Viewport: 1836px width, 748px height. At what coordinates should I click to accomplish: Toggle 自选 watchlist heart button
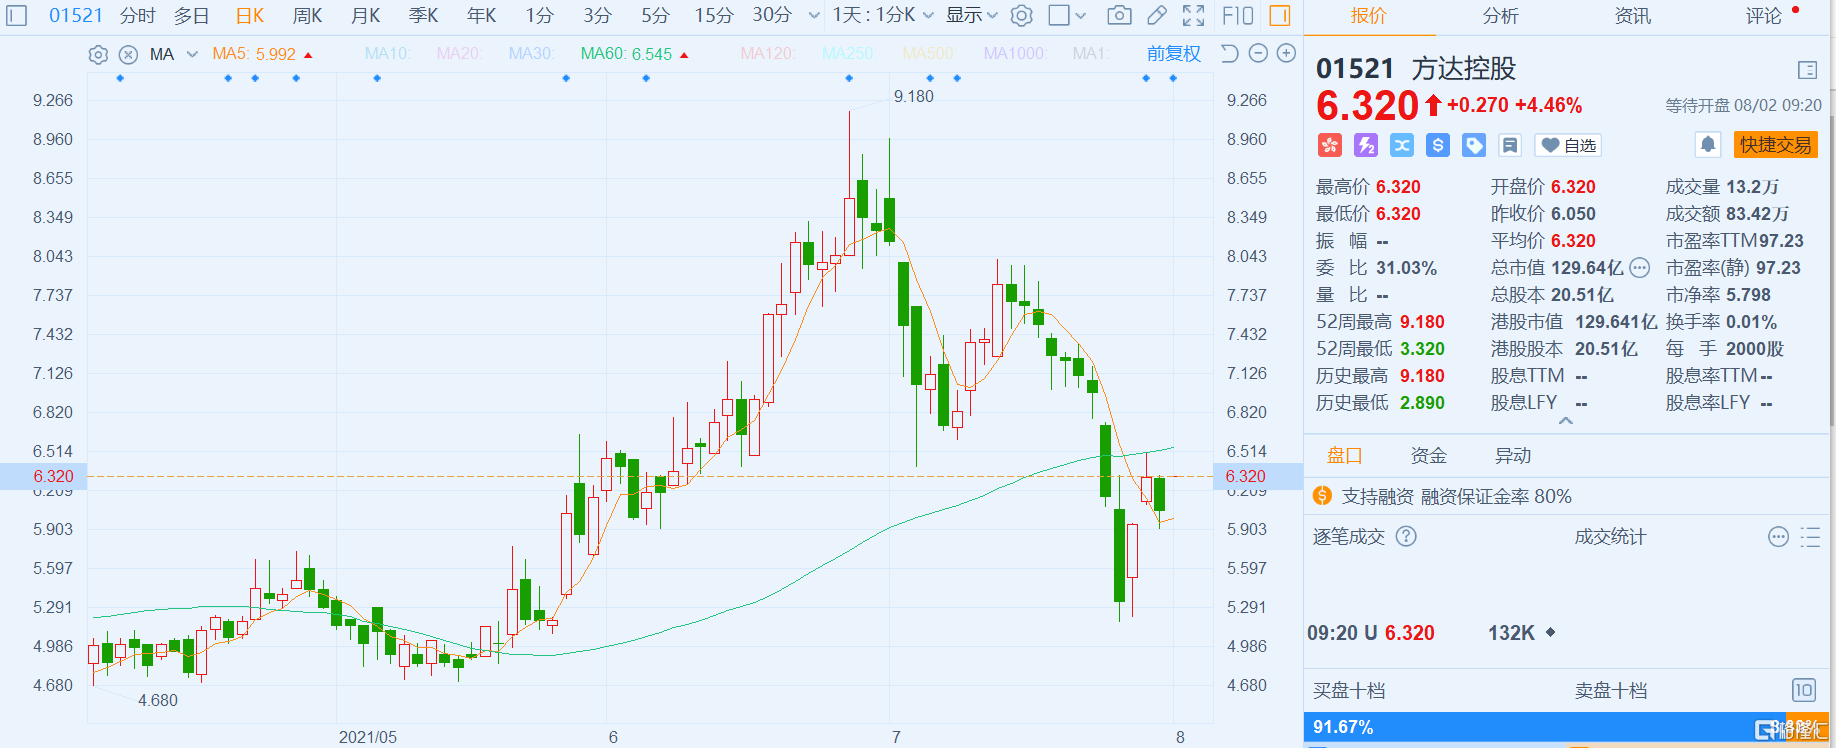(x=1568, y=146)
